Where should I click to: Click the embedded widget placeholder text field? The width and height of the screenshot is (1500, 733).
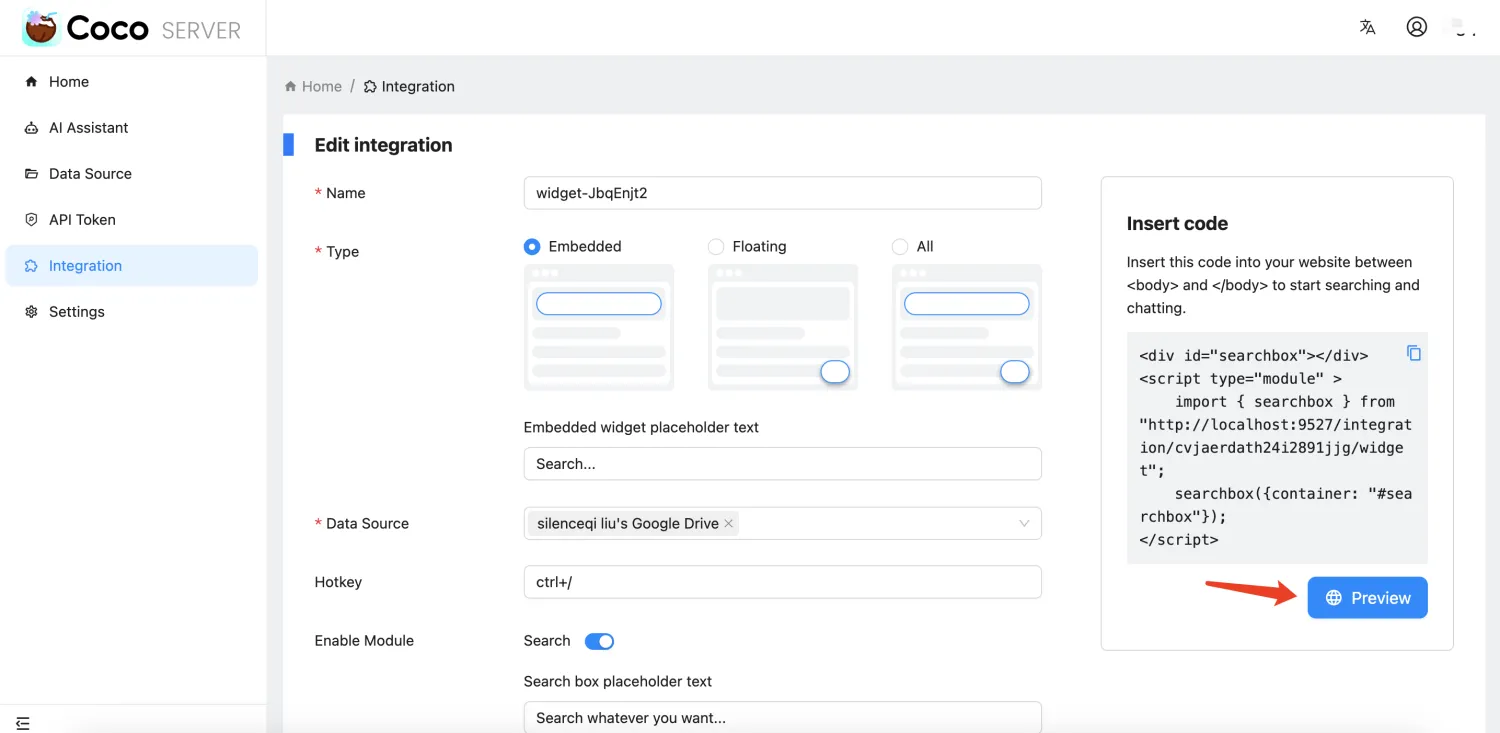[783, 464]
